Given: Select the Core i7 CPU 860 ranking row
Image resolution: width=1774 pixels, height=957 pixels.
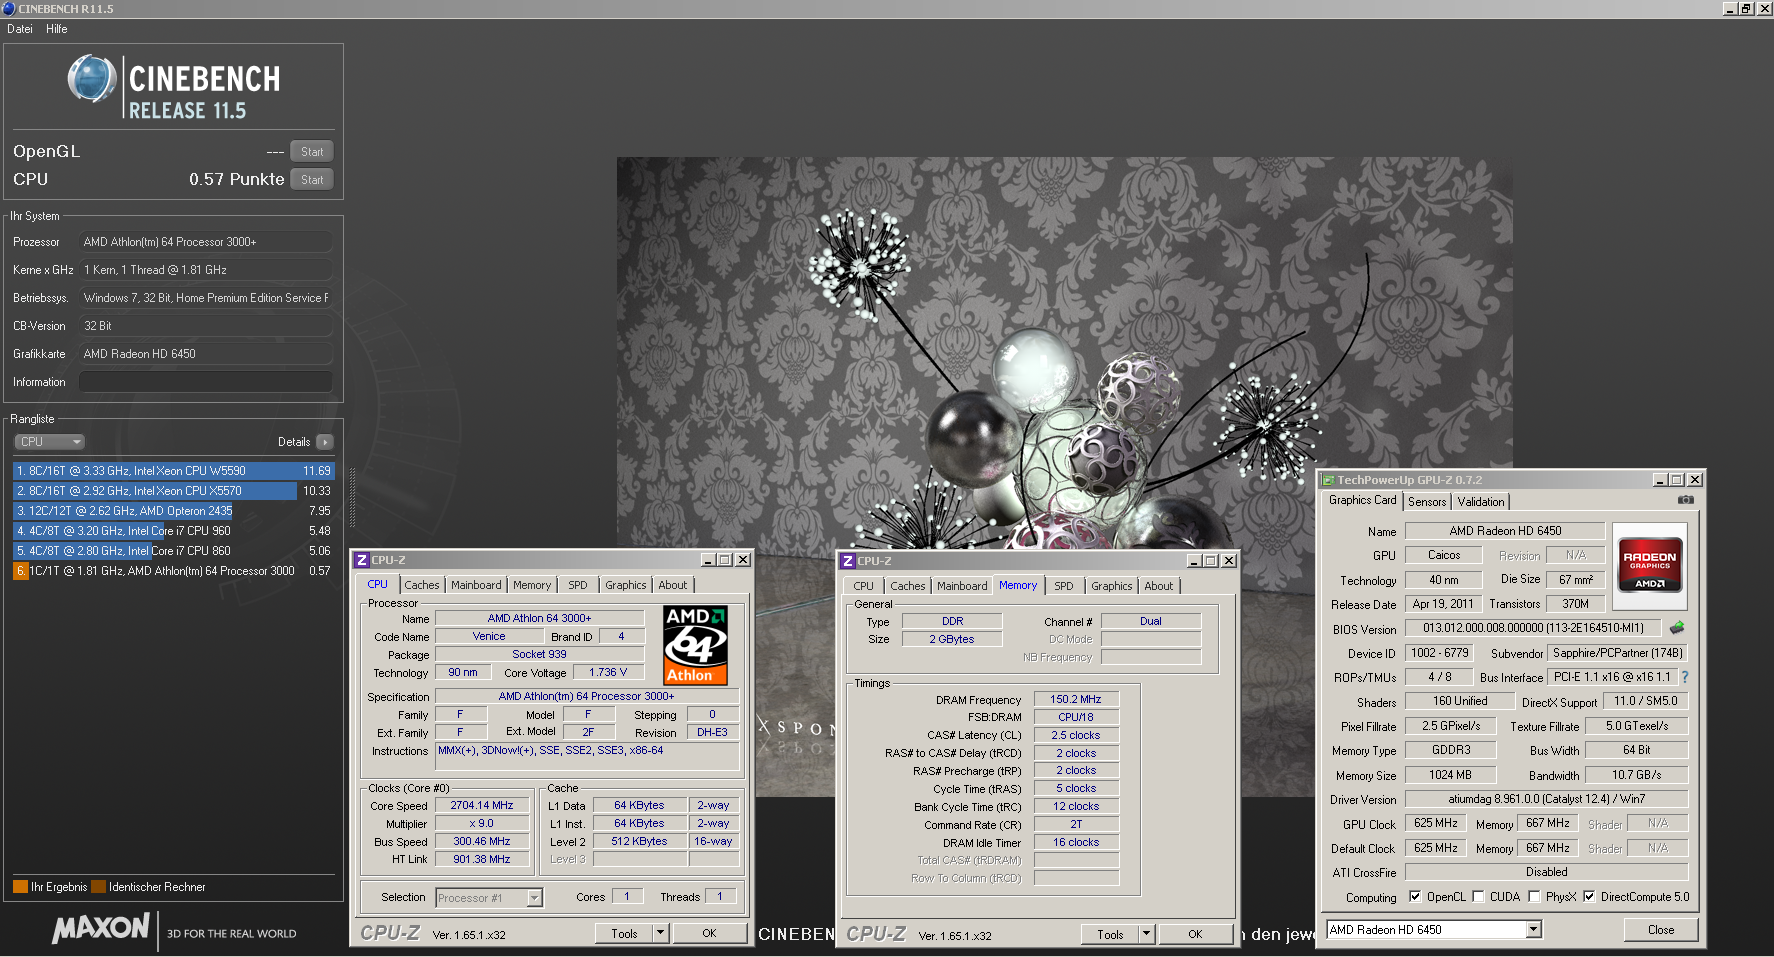Looking at the screenshot, I should pyautogui.click(x=173, y=551).
